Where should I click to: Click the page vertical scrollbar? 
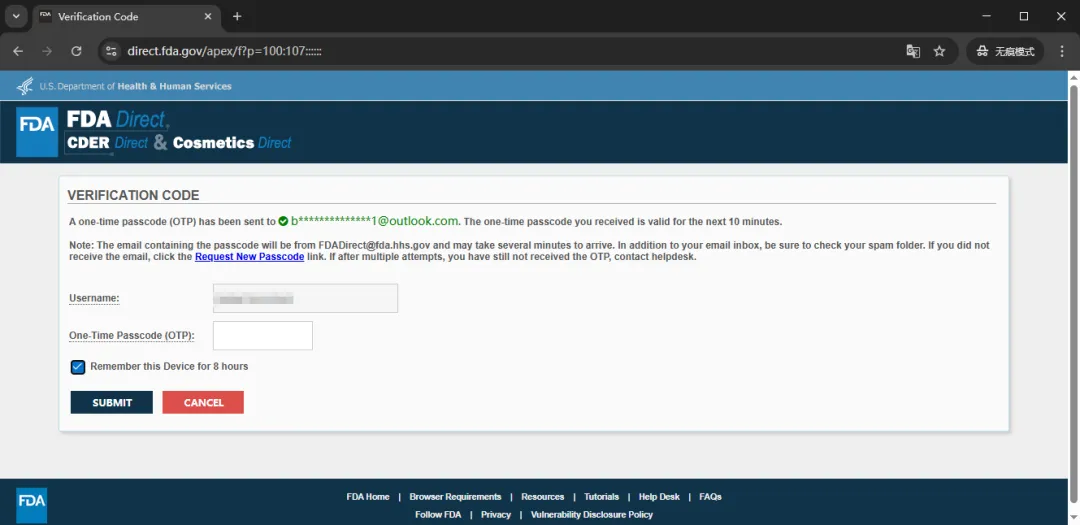point(1073,293)
